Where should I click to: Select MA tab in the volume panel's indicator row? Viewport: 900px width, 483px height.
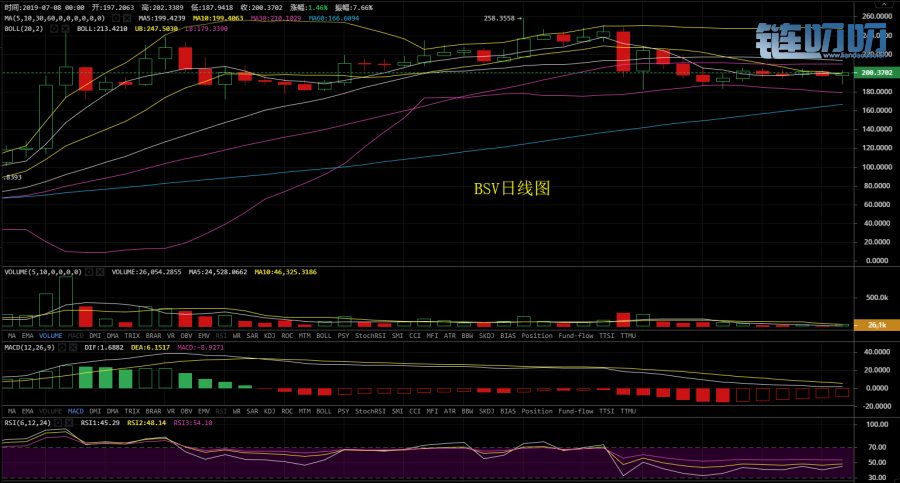[11, 336]
